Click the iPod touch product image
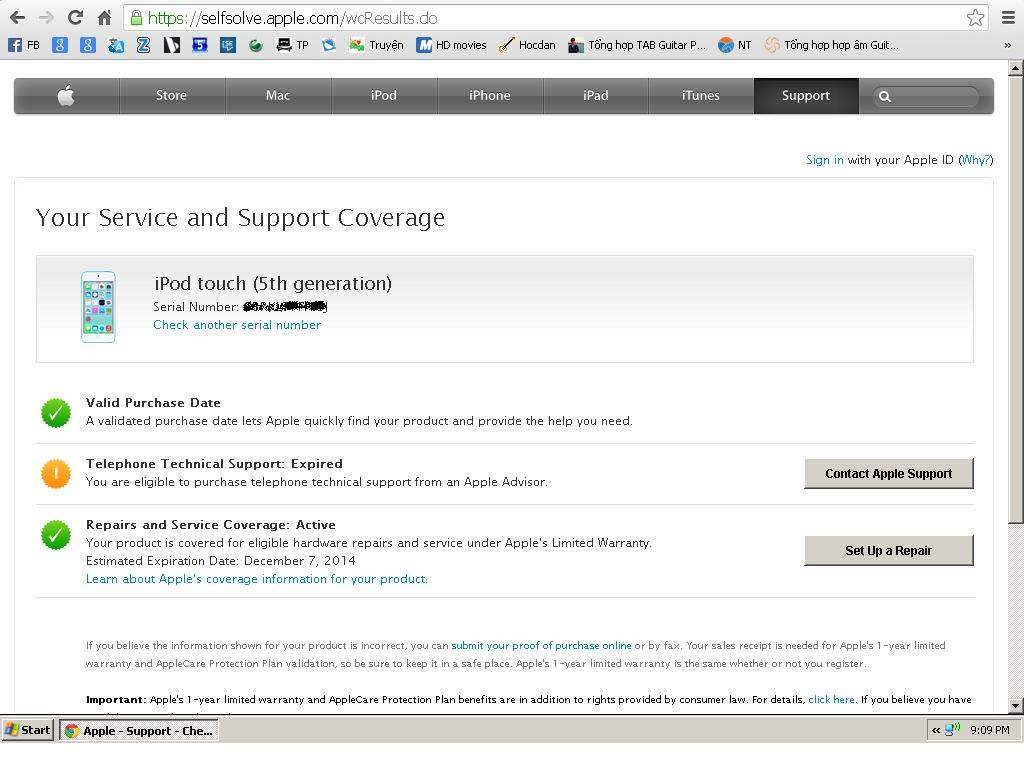Screen dimensions: 1024x768 pos(98,307)
